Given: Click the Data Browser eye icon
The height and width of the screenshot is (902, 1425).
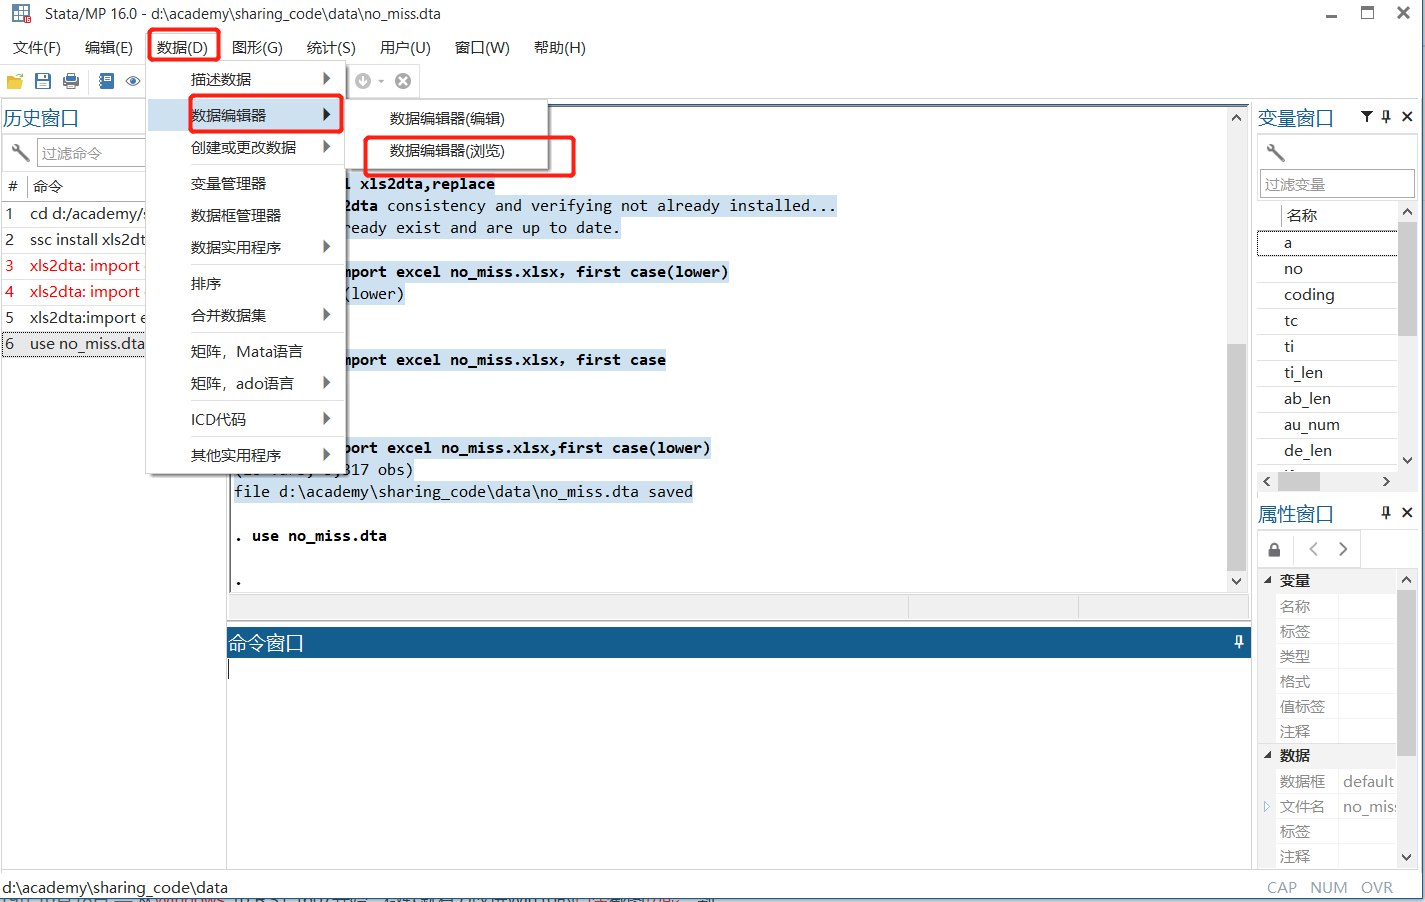Looking at the screenshot, I should (x=132, y=81).
